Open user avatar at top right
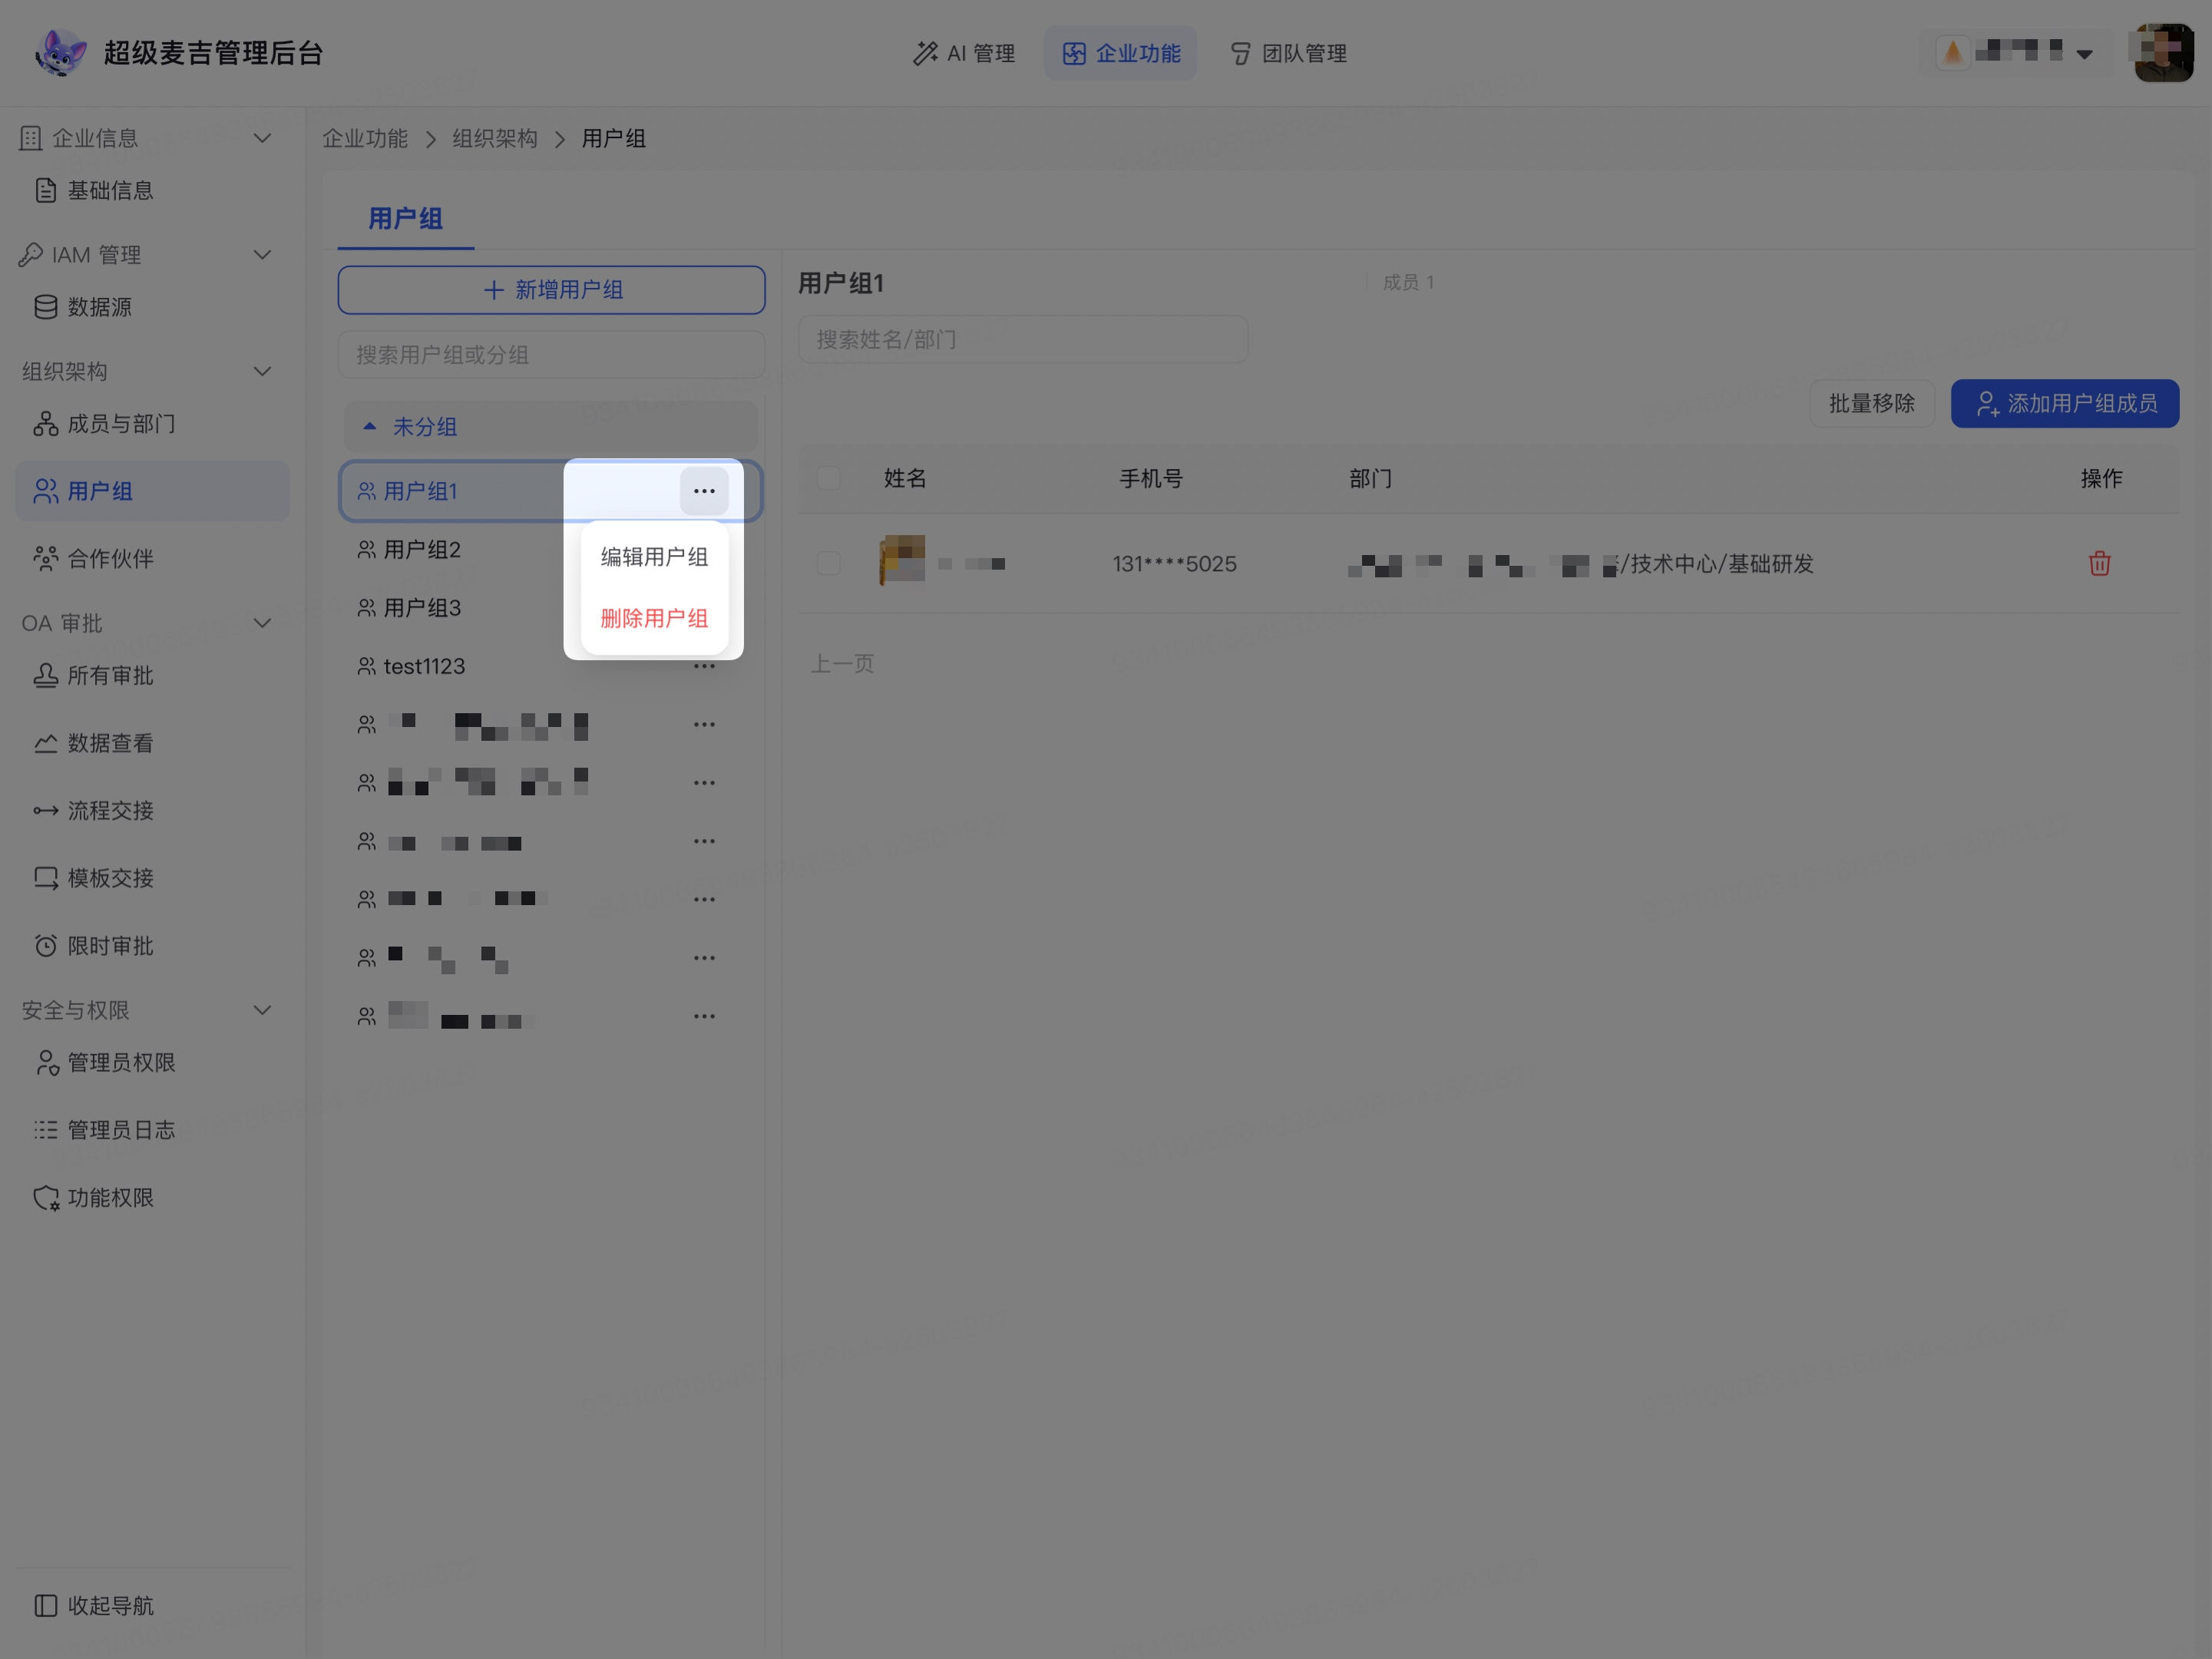The width and height of the screenshot is (2212, 1659). 2163,53
